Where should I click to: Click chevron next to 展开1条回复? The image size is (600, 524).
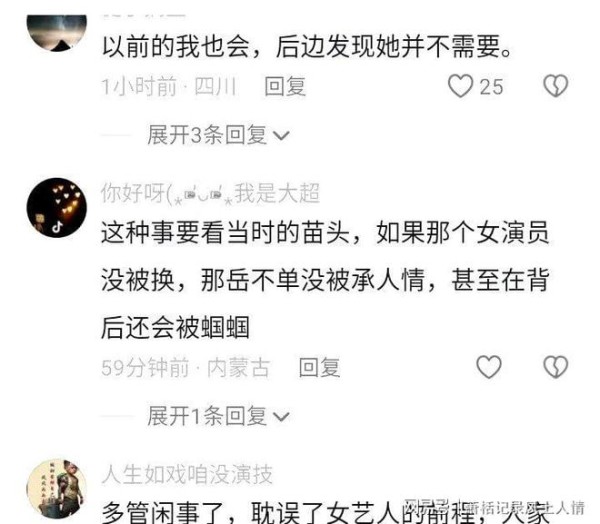281,417
